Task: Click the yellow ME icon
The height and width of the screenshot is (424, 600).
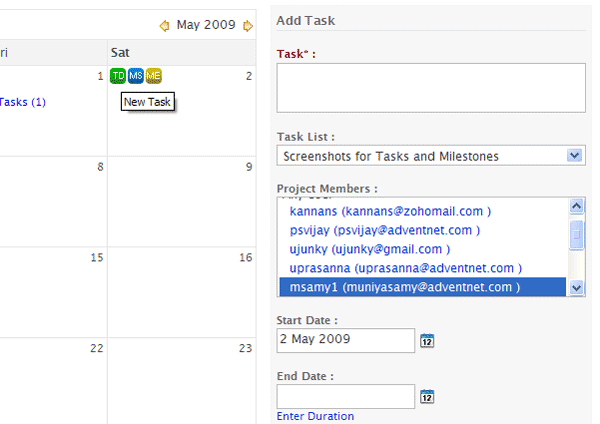Action: (153, 76)
